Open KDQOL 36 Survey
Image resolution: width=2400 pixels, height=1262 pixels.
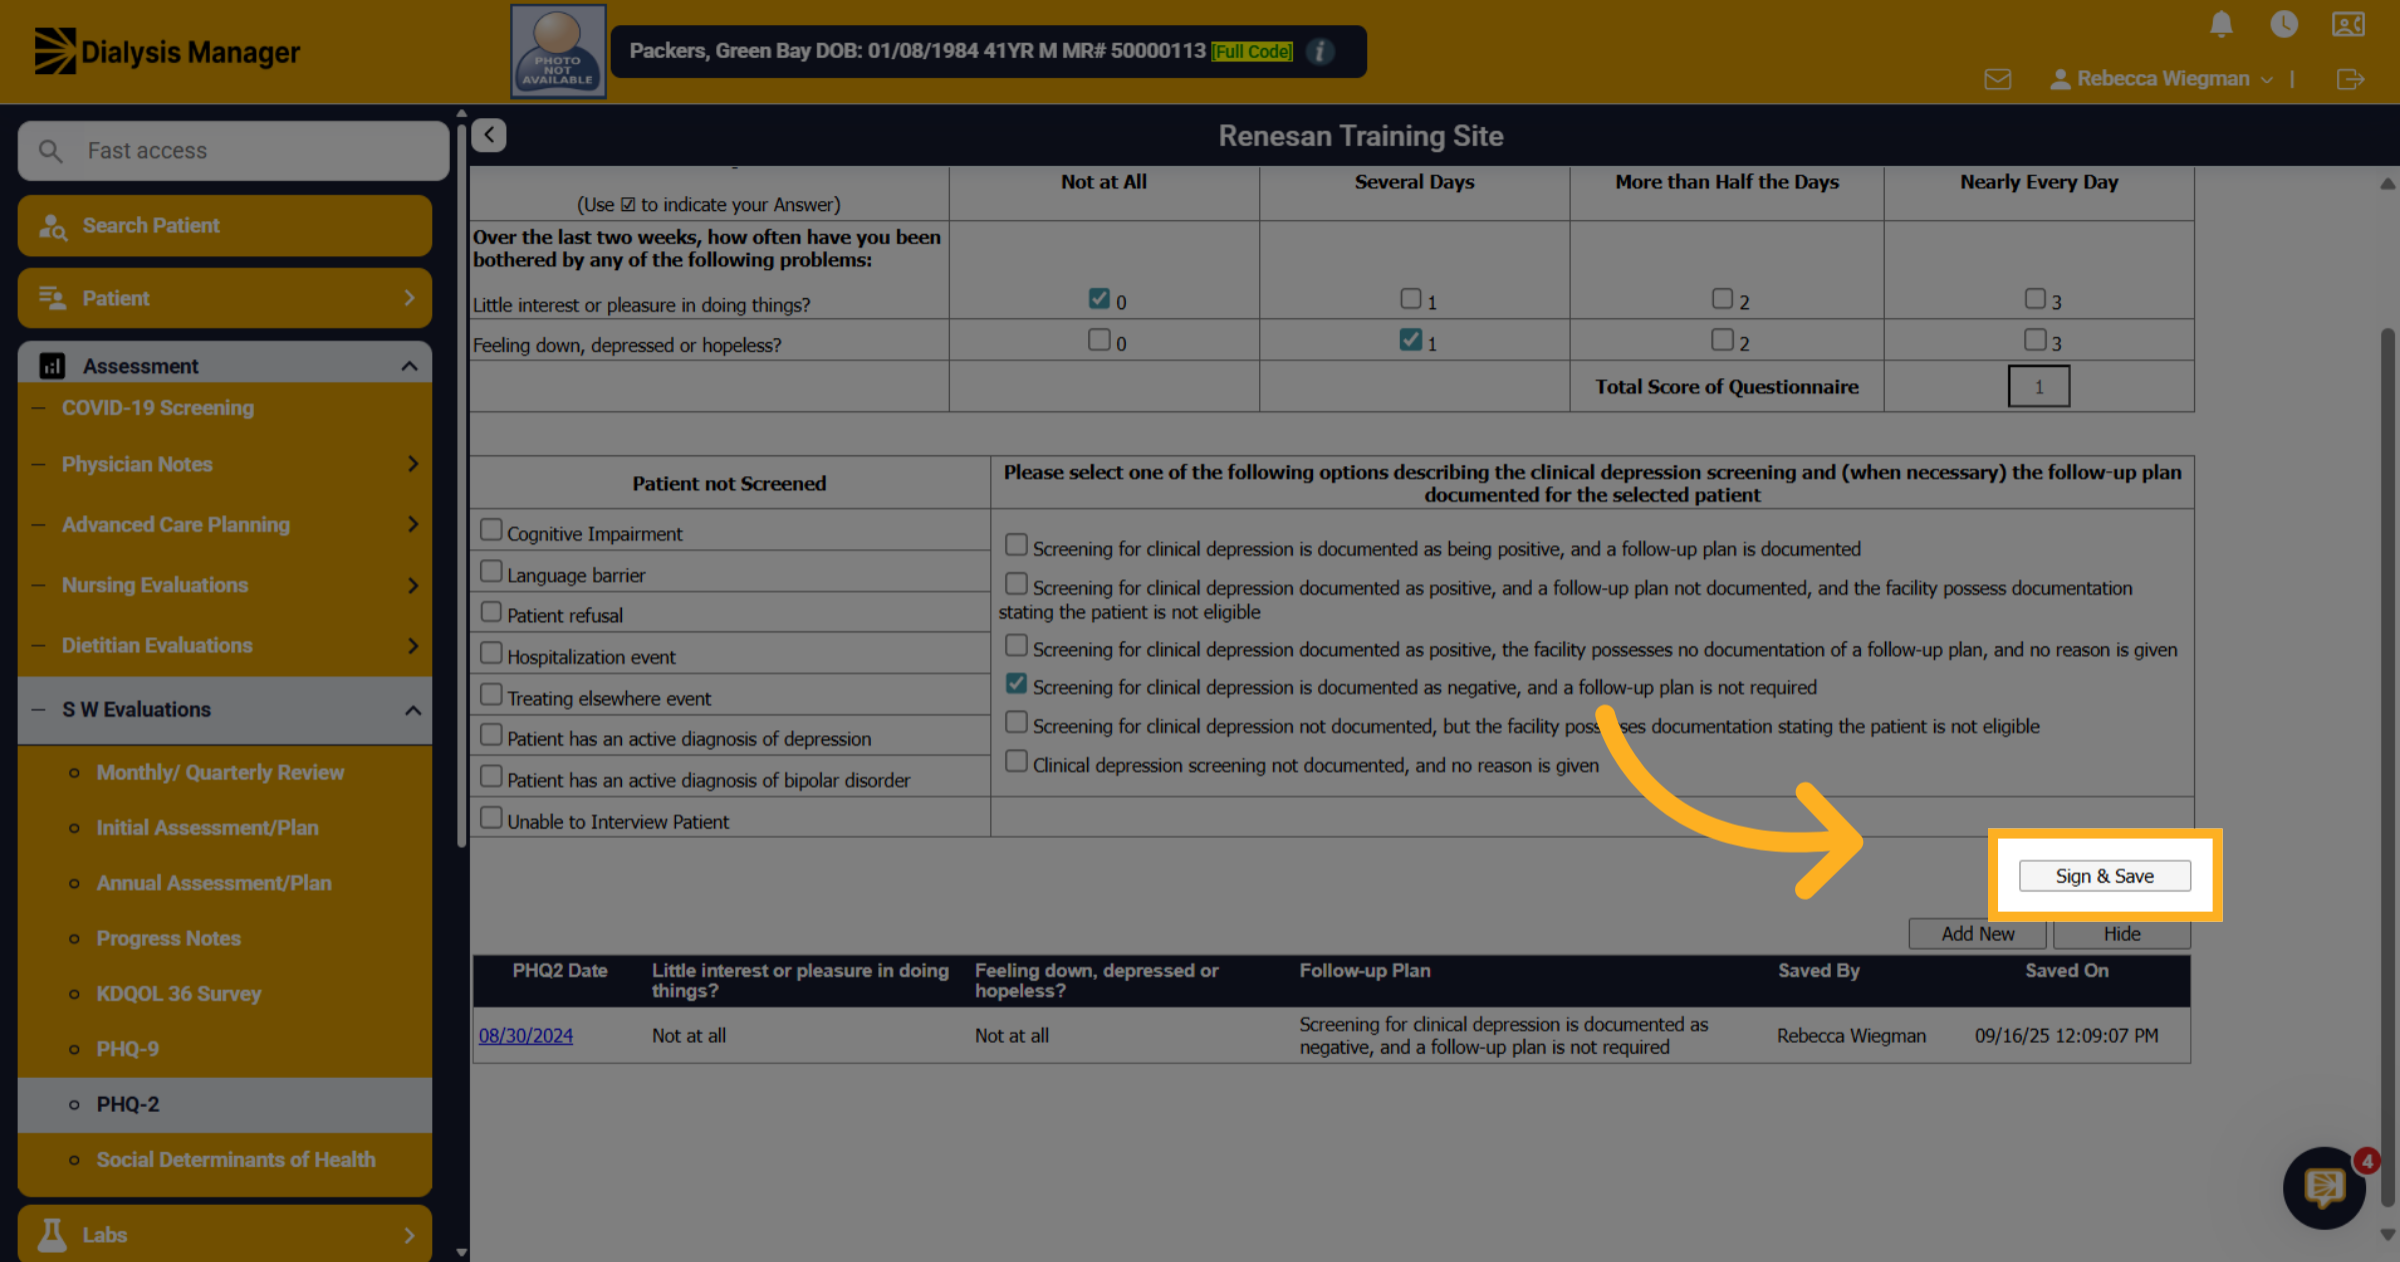(x=179, y=994)
